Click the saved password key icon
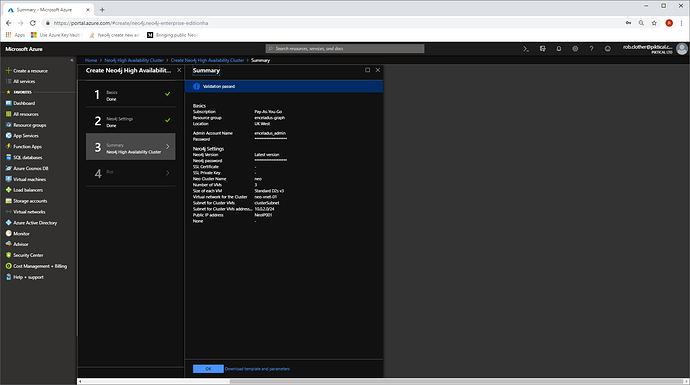The image size is (690, 385). click(628, 23)
